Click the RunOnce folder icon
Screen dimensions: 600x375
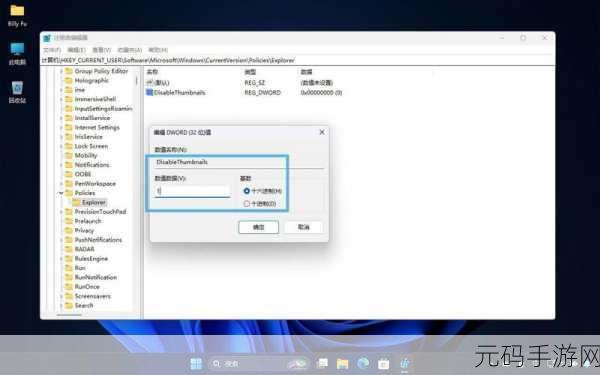click(69, 287)
